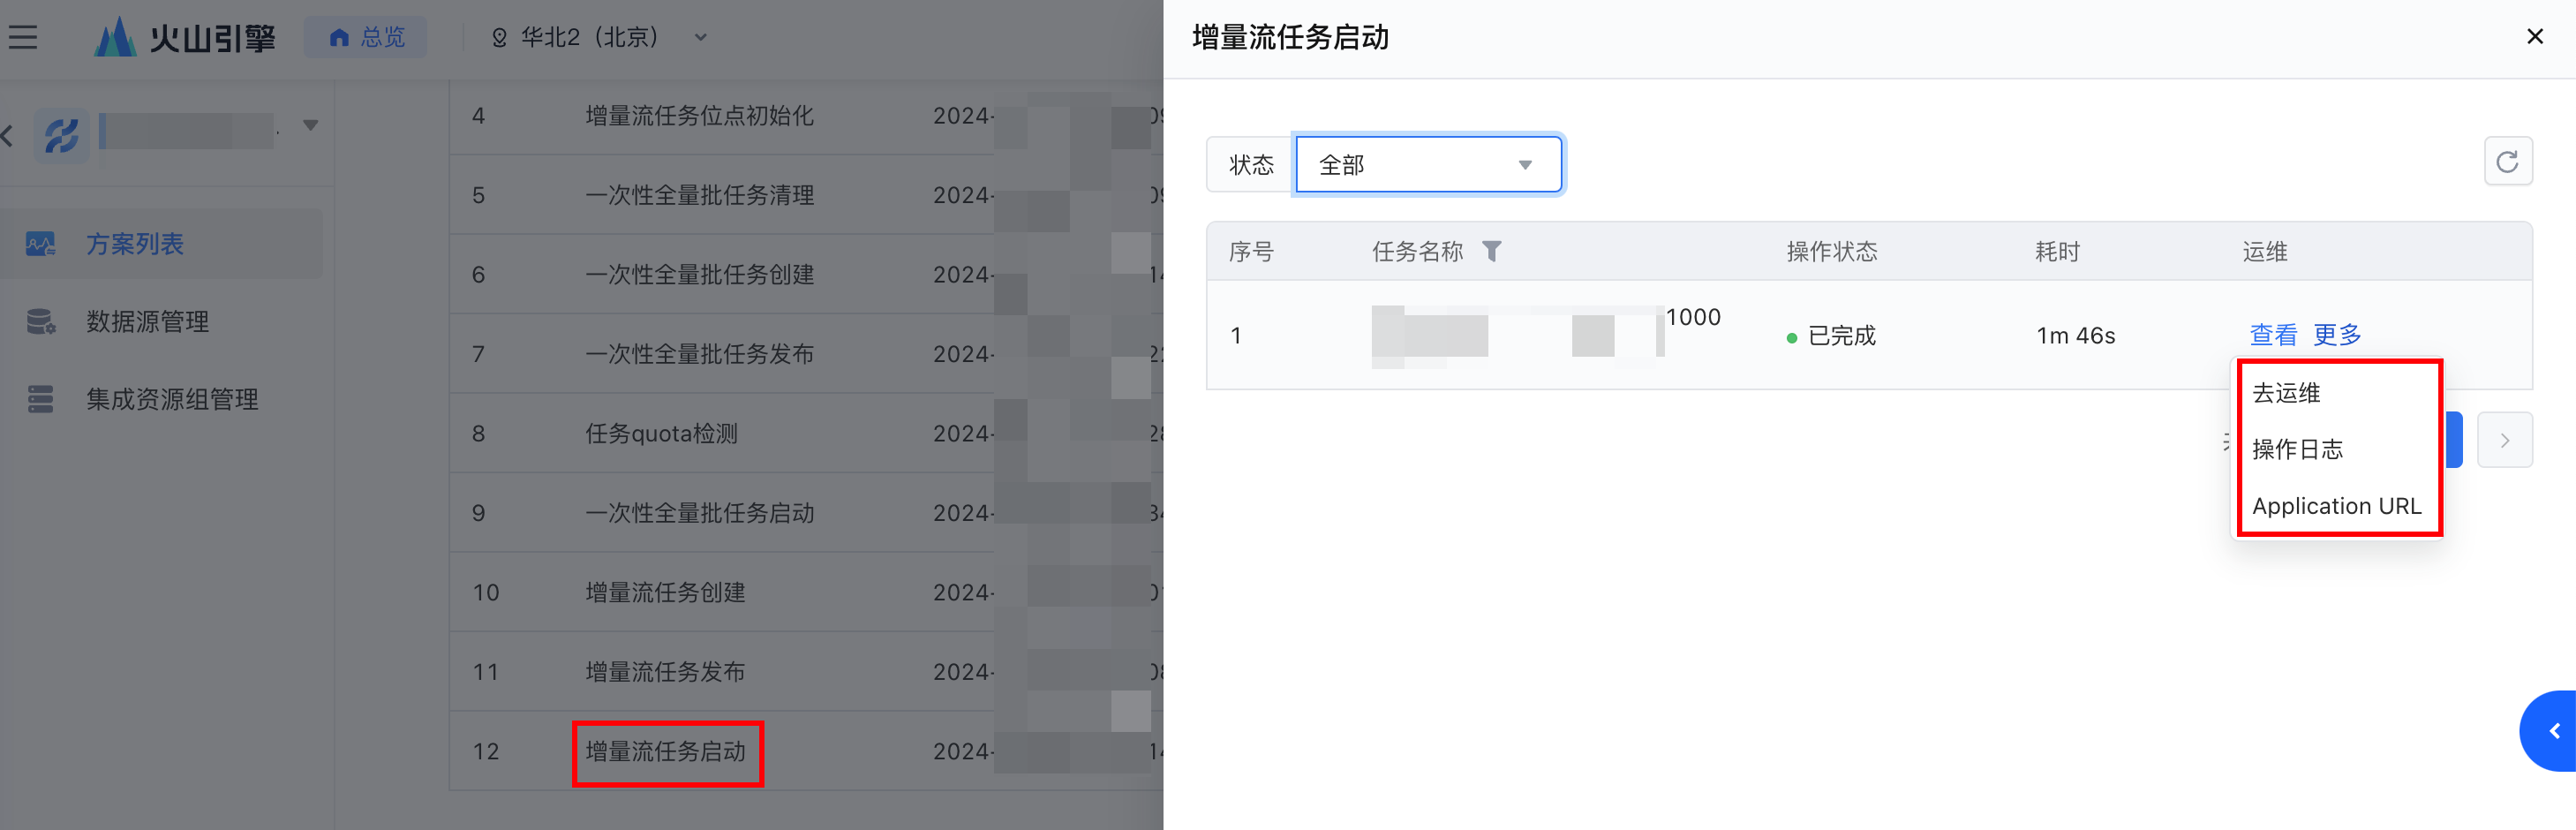2576x830 pixels.
Task: Click the project logo icon in sidebar
Action: [62, 134]
